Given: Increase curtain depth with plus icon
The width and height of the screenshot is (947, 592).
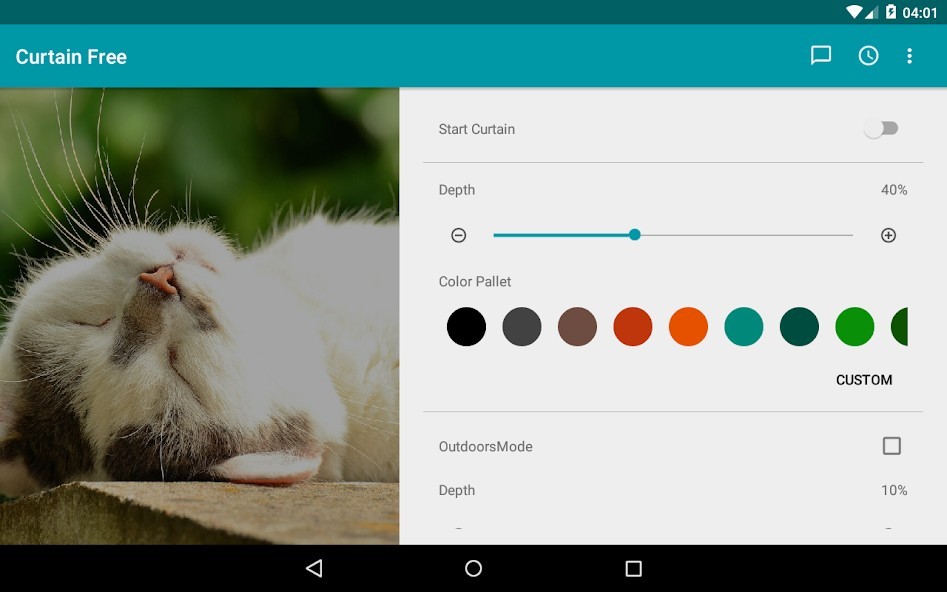Looking at the screenshot, I should click(x=888, y=235).
